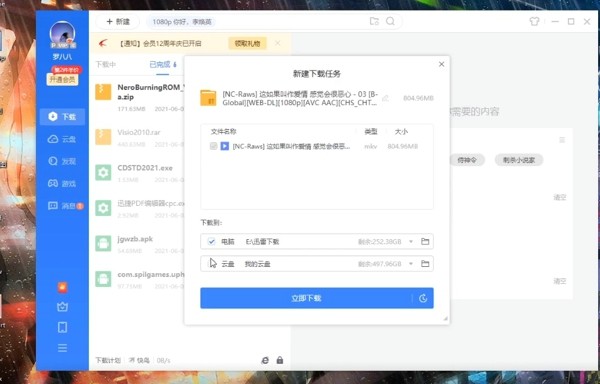Click the yellow folder icon of the NC-Raws task
Image resolution: width=600 pixels, height=384 pixels.
coord(208,98)
